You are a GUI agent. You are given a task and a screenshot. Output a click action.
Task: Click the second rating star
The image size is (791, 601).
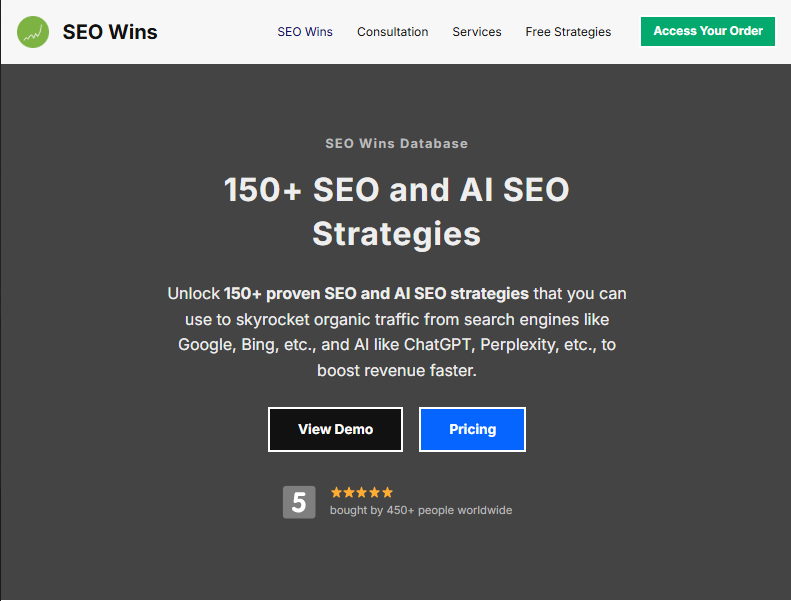(x=349, y=492)
